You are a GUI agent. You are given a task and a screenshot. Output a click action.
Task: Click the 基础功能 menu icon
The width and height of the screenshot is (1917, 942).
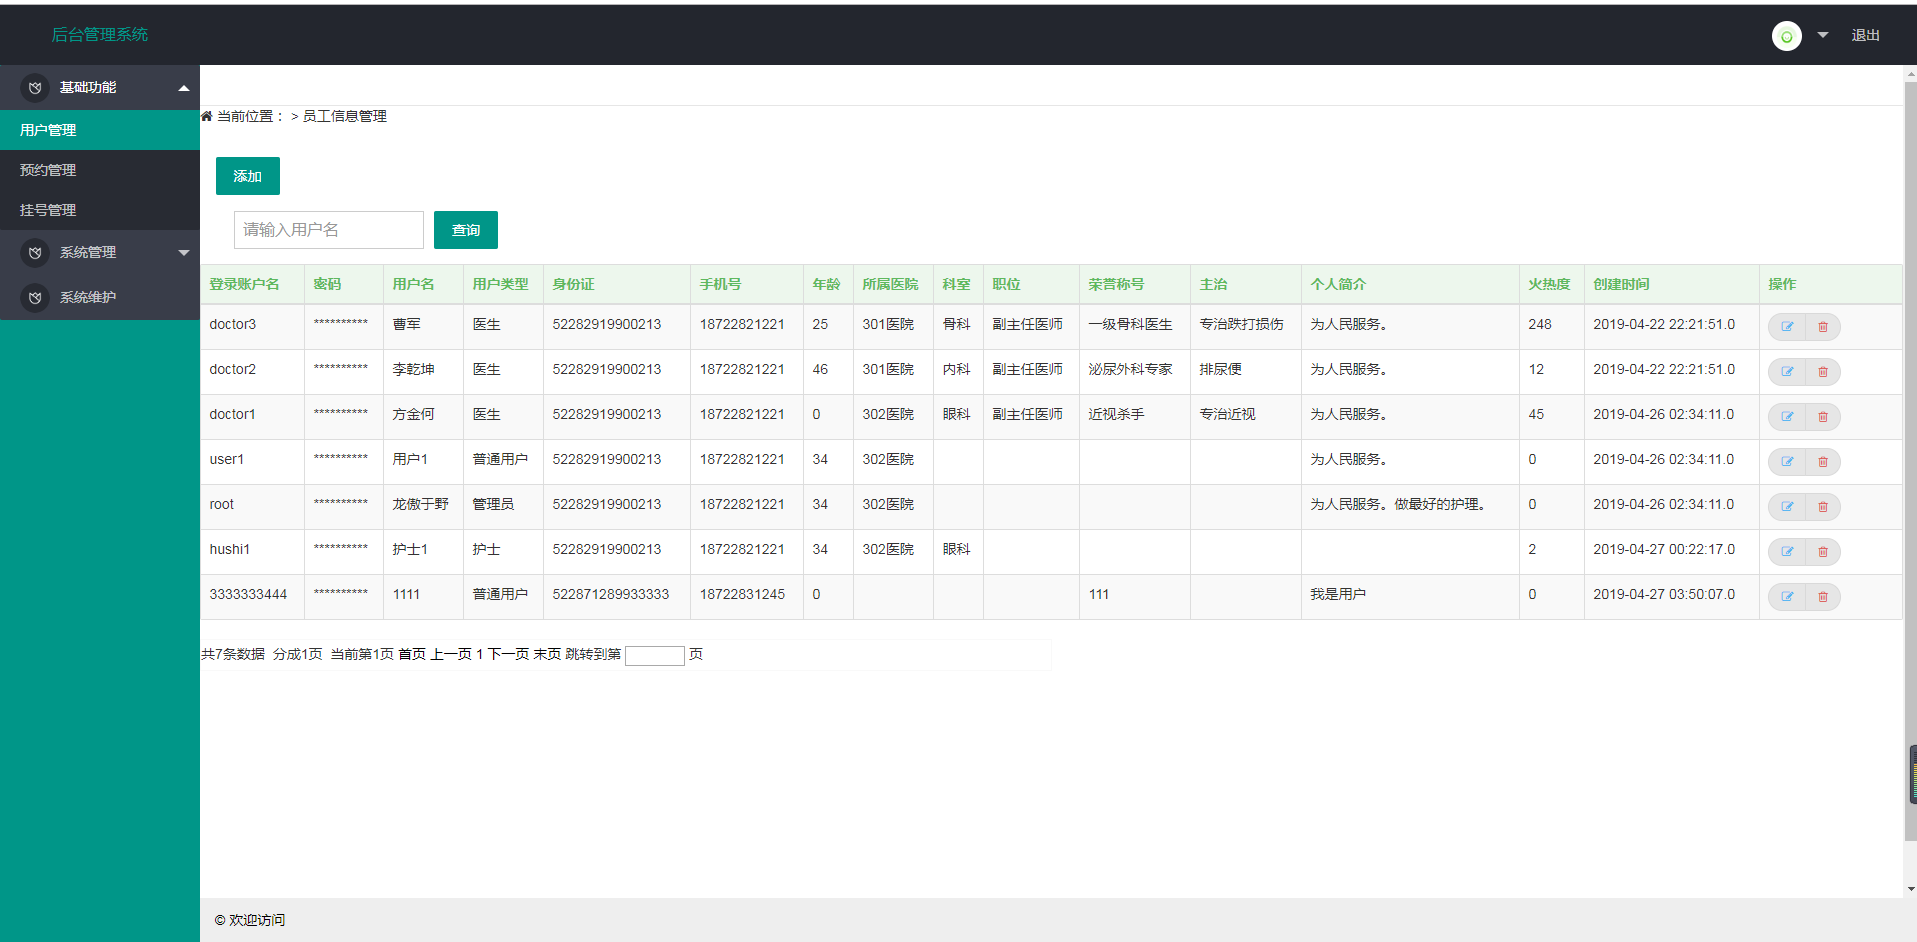point(35,88)
